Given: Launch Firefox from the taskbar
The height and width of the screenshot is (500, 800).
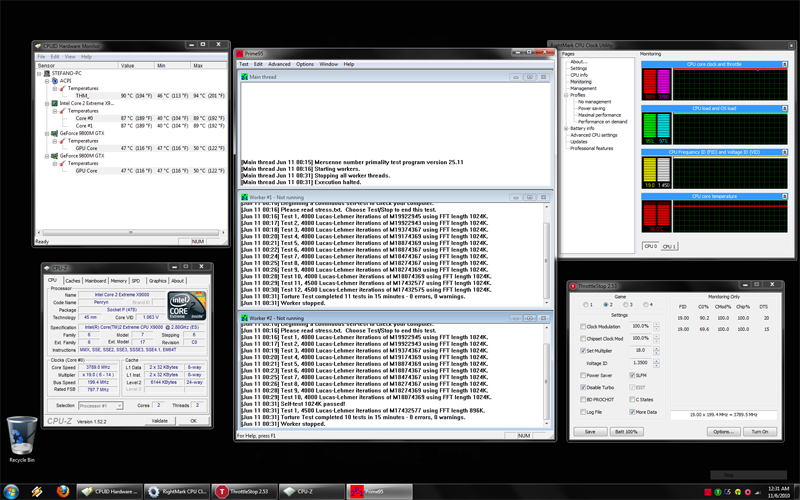Looking at the screenshot, I should 63,491.
